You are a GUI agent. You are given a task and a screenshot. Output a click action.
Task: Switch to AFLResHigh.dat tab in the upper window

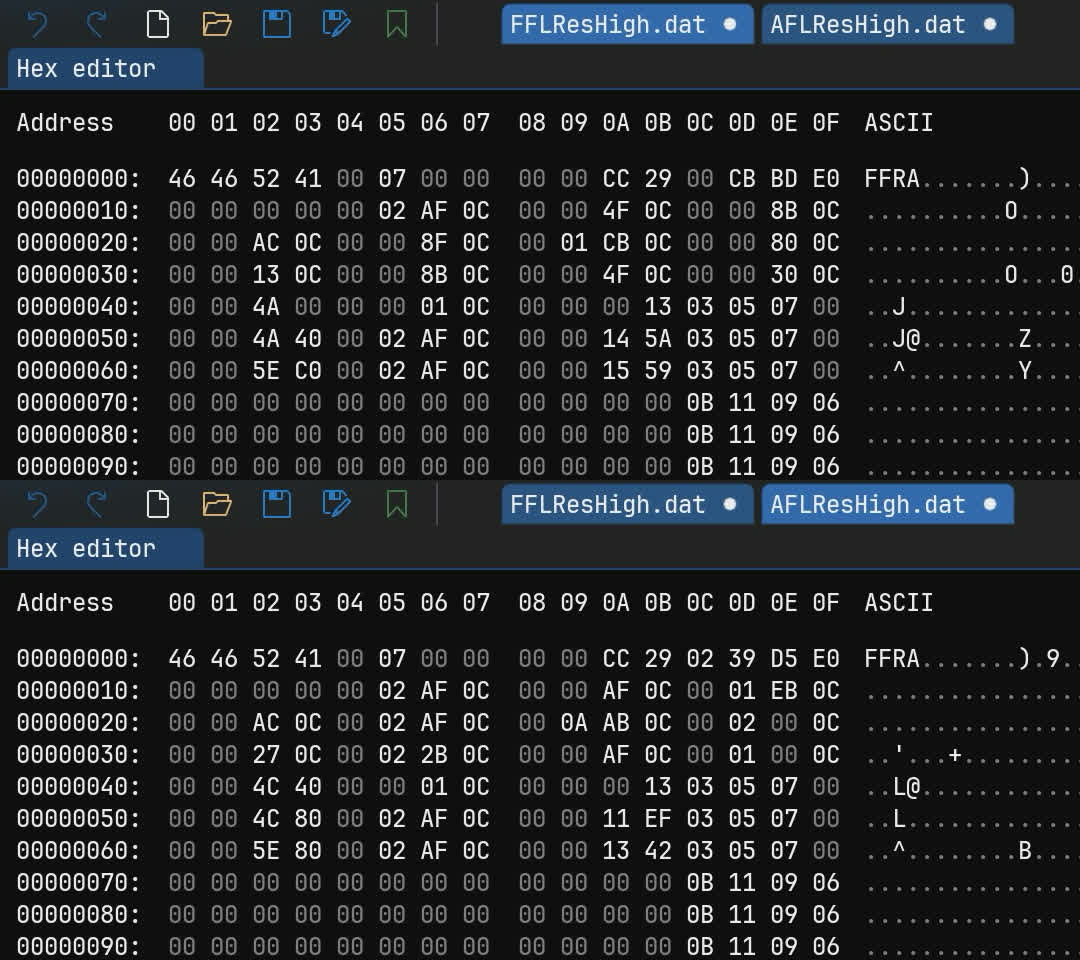pos(867,25)
